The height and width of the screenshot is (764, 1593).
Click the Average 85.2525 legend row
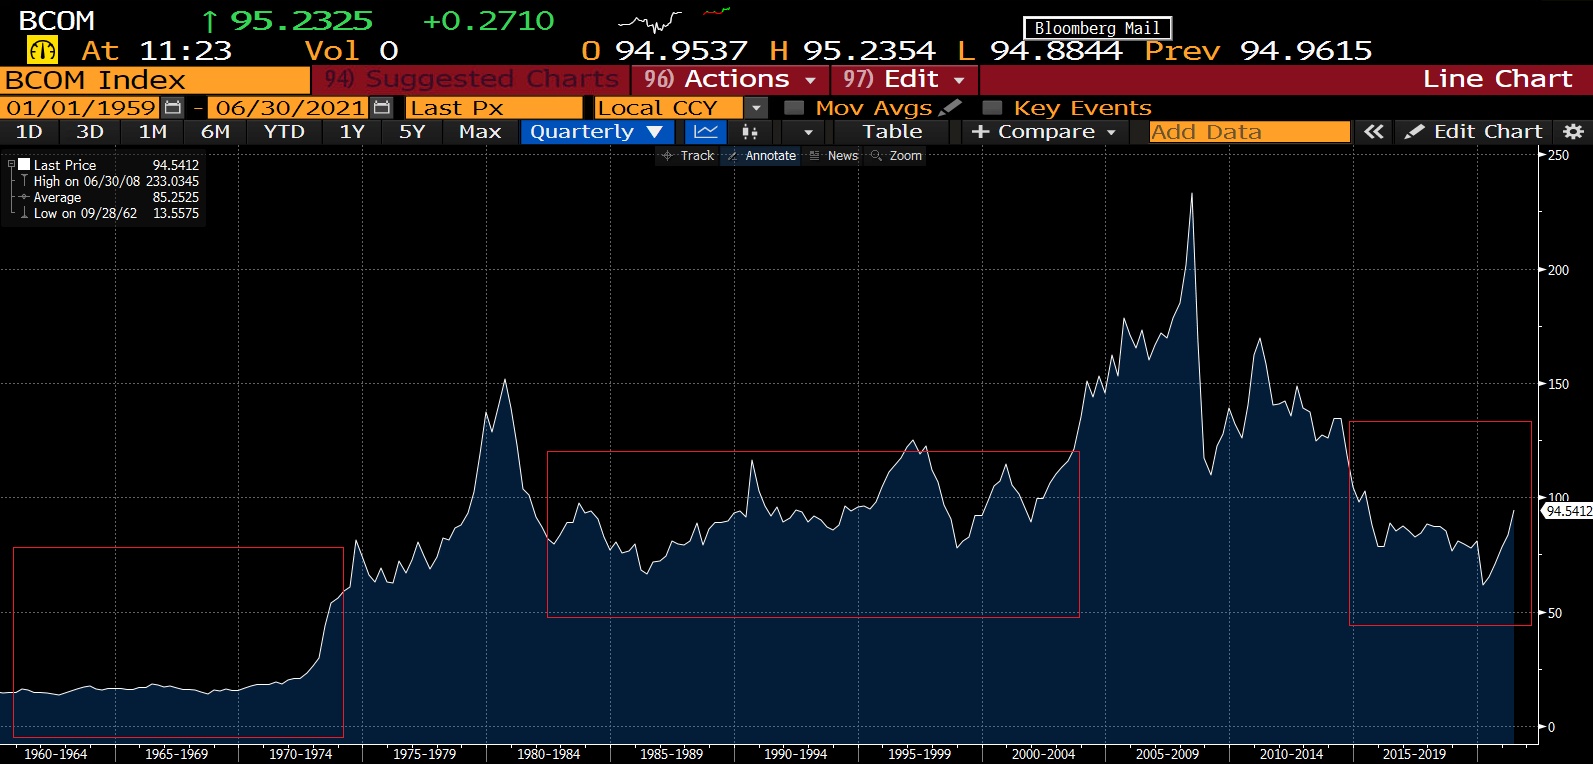108,197
